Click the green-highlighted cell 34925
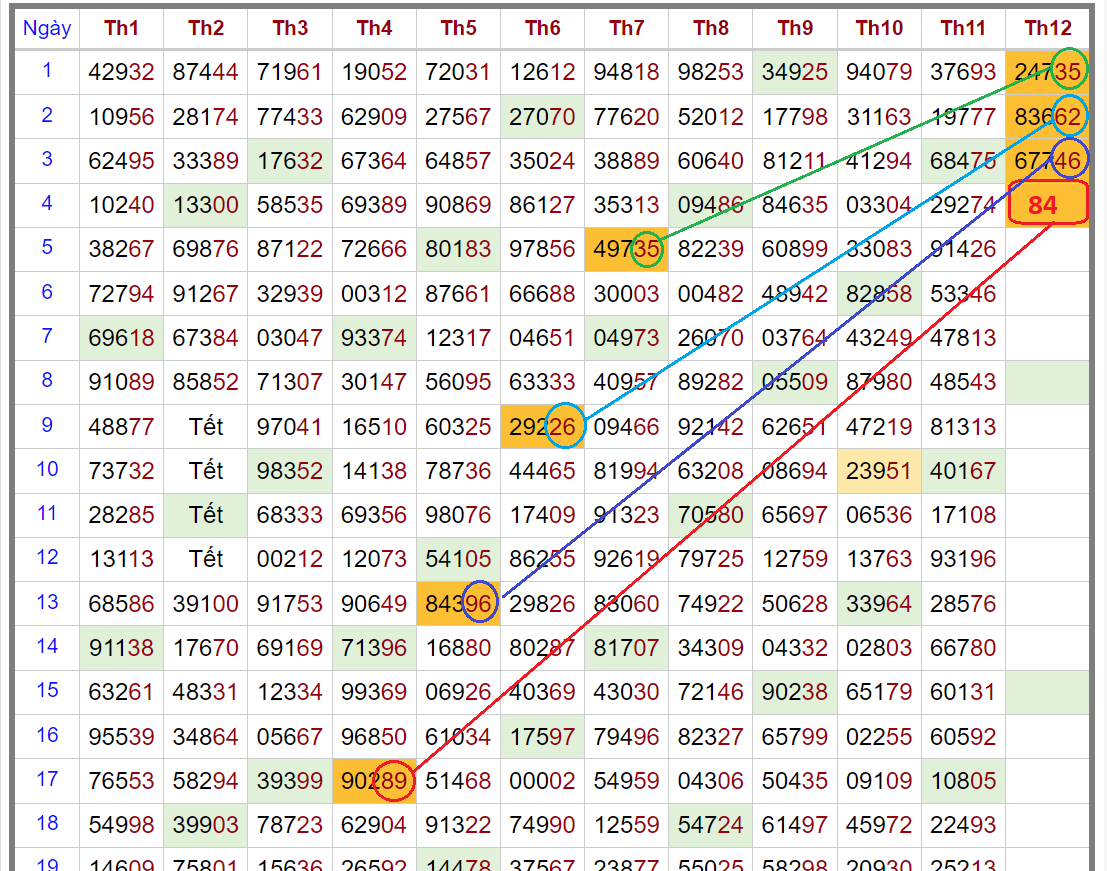Viewport: 1107px width, 871px height. pos(794,72)
